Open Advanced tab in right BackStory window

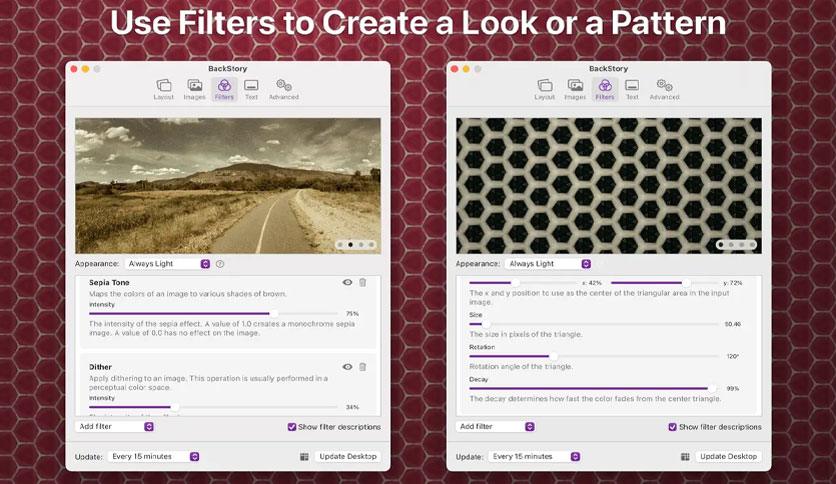click(664, 89)
